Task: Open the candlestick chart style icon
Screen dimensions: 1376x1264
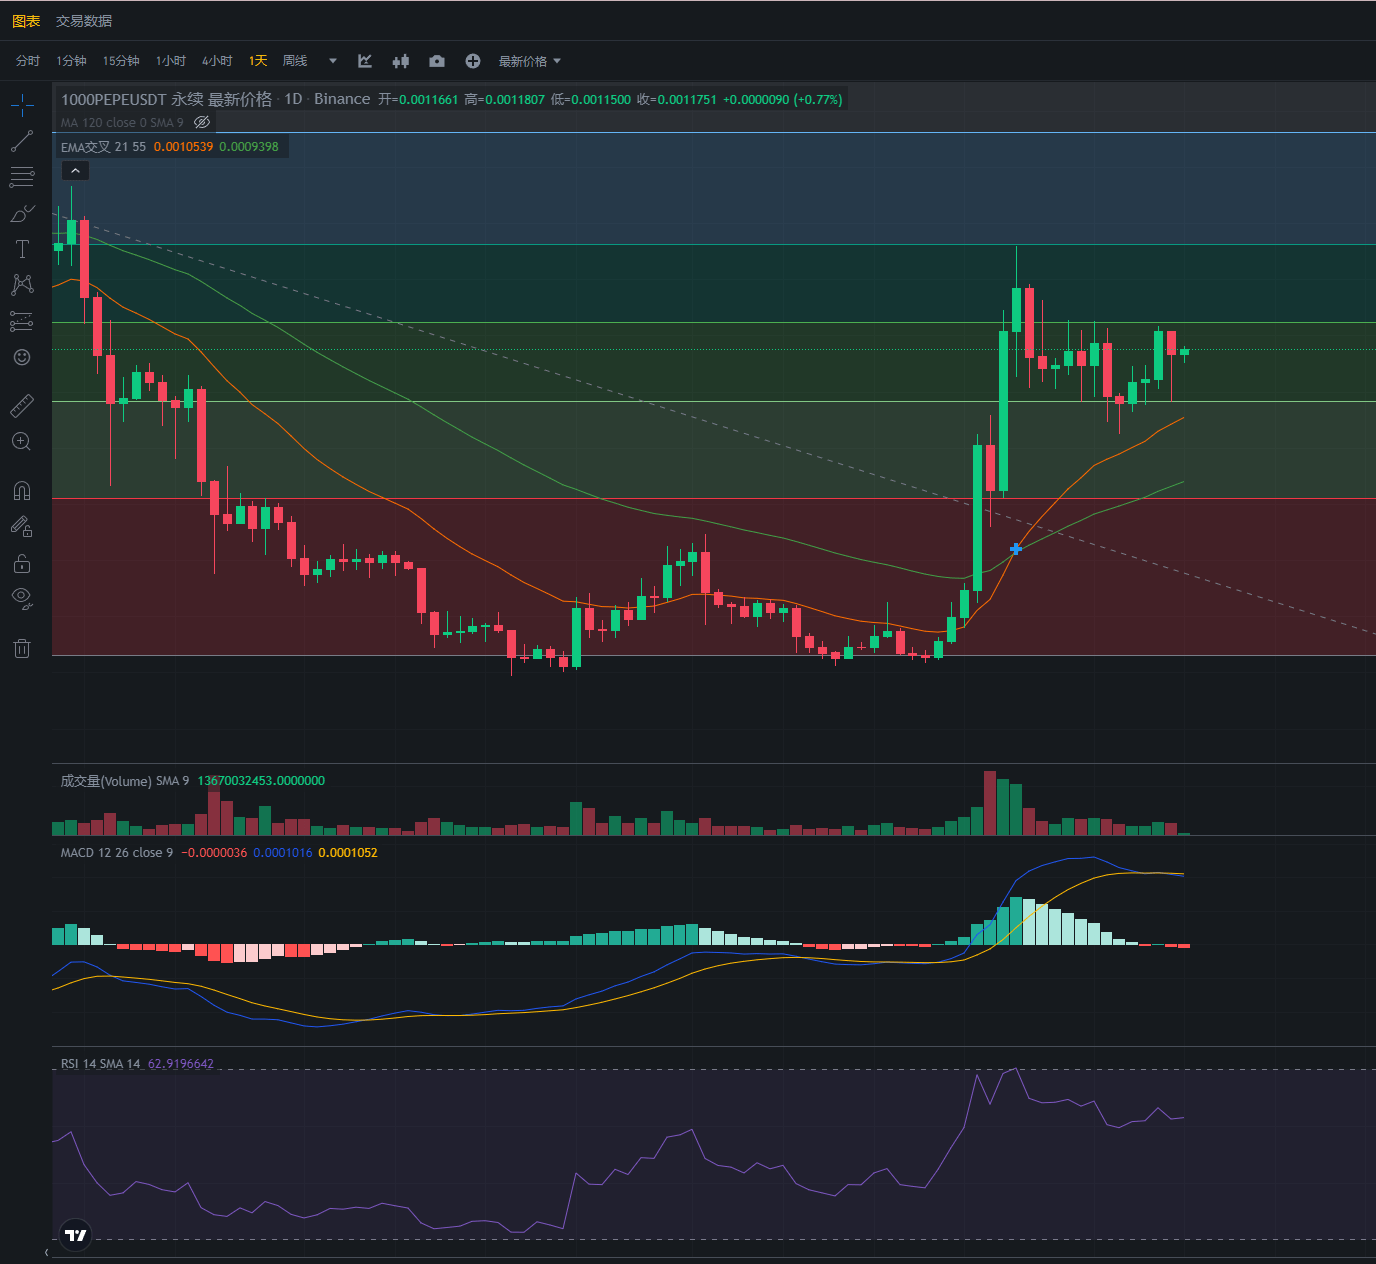Action: (401, 61)
